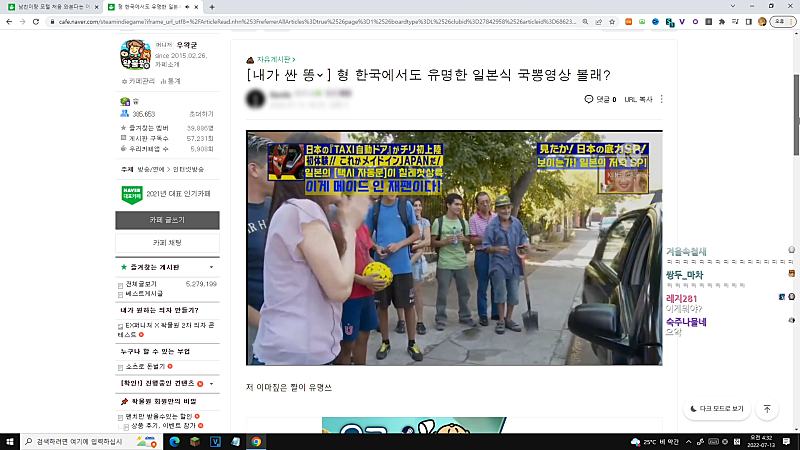Viewport: 800px width, 450px height.
Task: Open the weather widget in the taskbar
Action: tap(655, 442)
